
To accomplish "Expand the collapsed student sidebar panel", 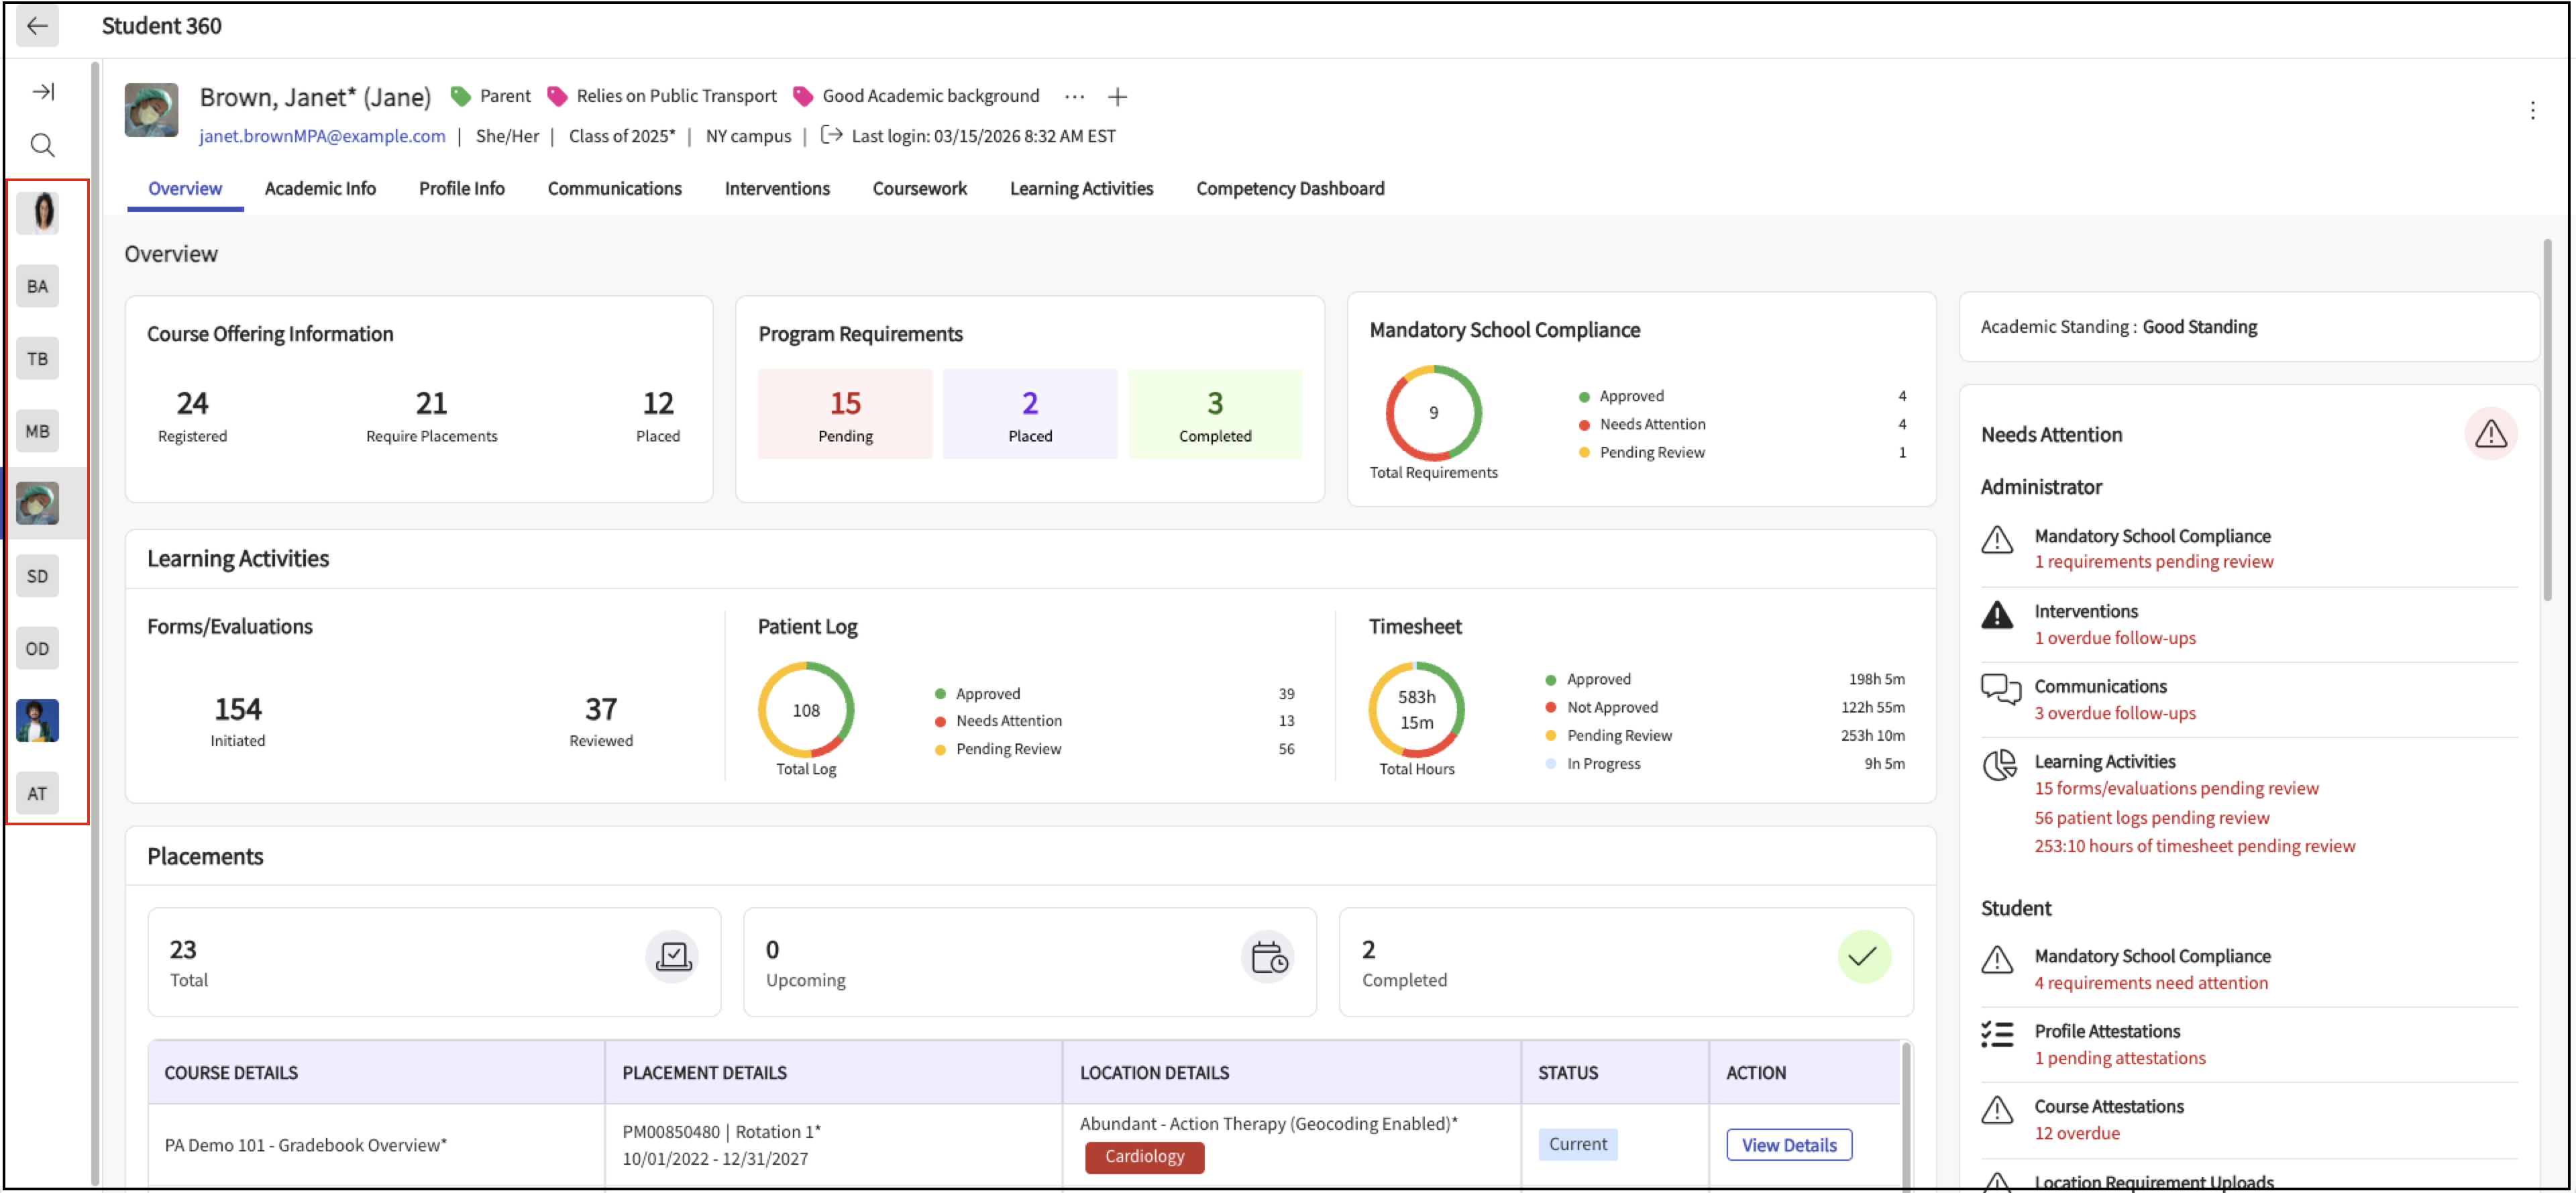I will 43,92.
